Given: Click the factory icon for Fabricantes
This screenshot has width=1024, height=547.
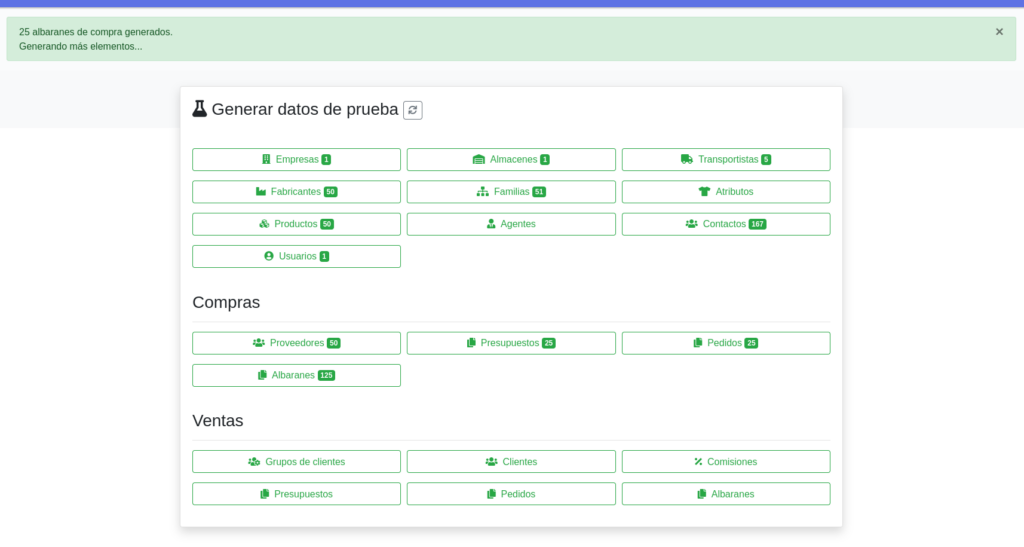Looking at the screenshot, I should coord(261,192).
